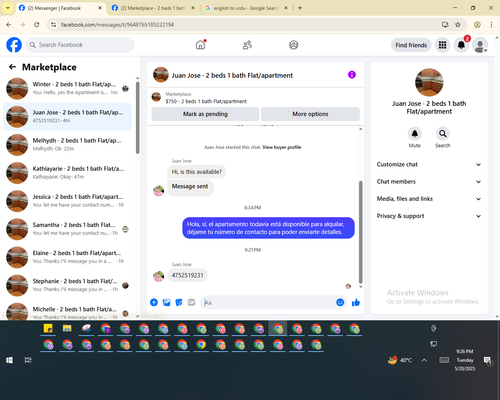Image resolution: width=500 pixels, height=400 pixels.
Task: Click the "Hi, is this available?" message
Action: click(197, 172)
